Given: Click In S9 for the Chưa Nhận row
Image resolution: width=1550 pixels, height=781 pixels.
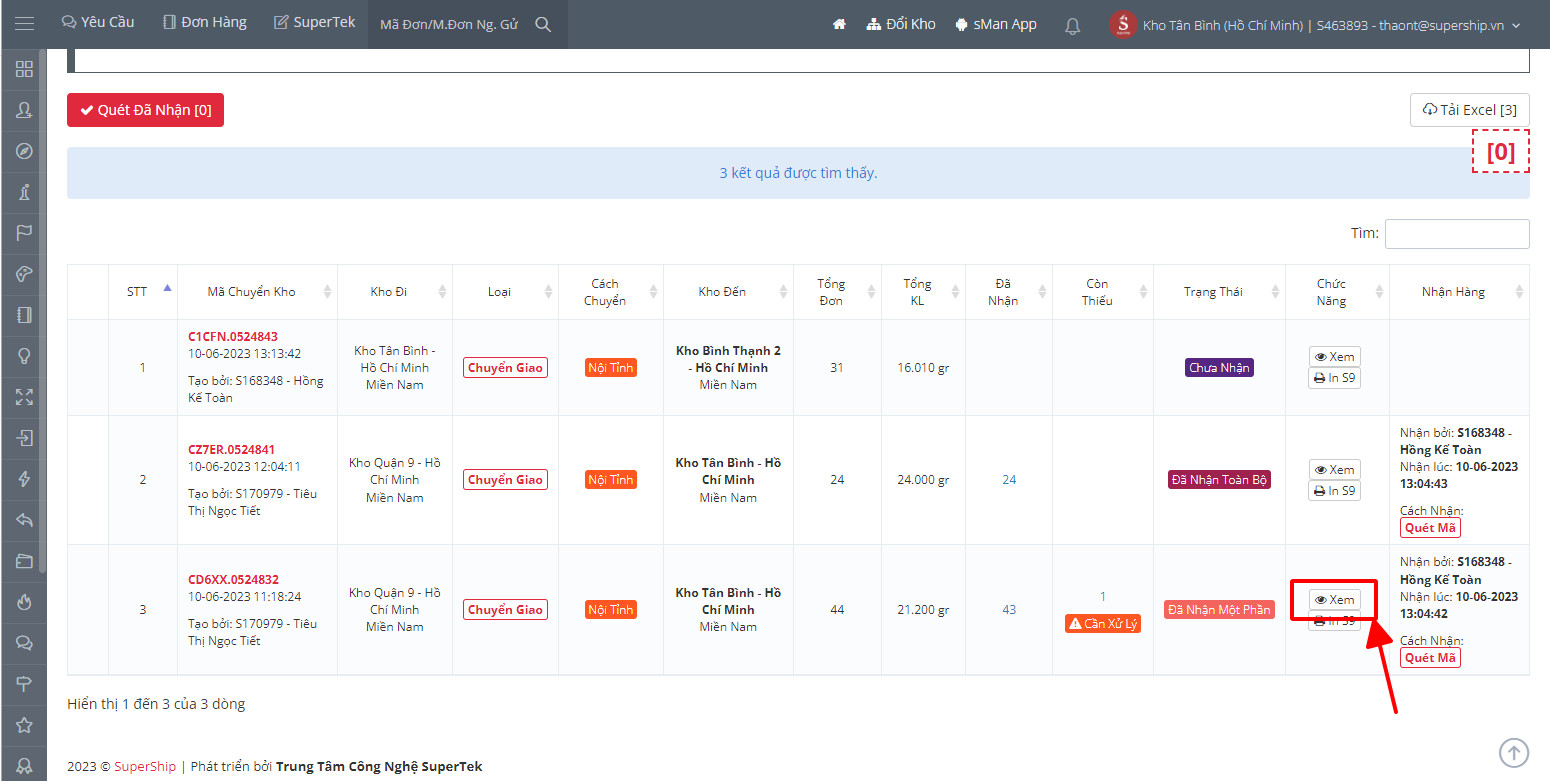Looking at the screenshot, I should (1335, 378).
